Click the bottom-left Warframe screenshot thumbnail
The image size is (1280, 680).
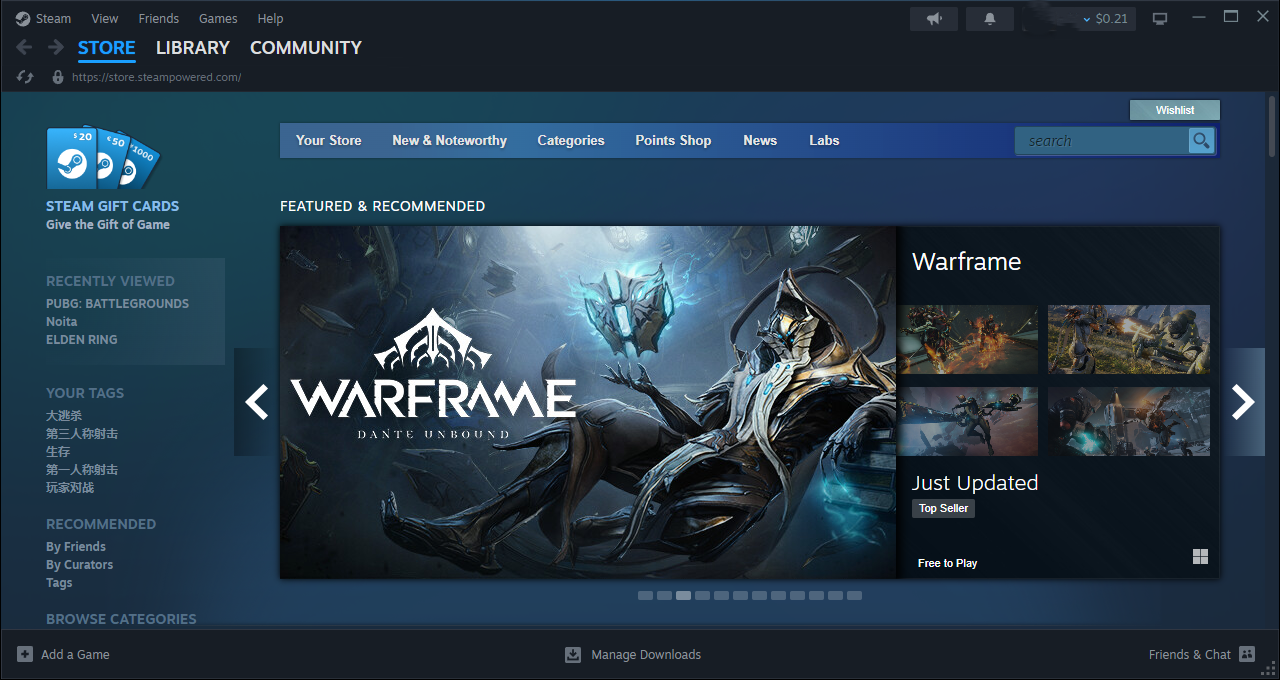968,422
